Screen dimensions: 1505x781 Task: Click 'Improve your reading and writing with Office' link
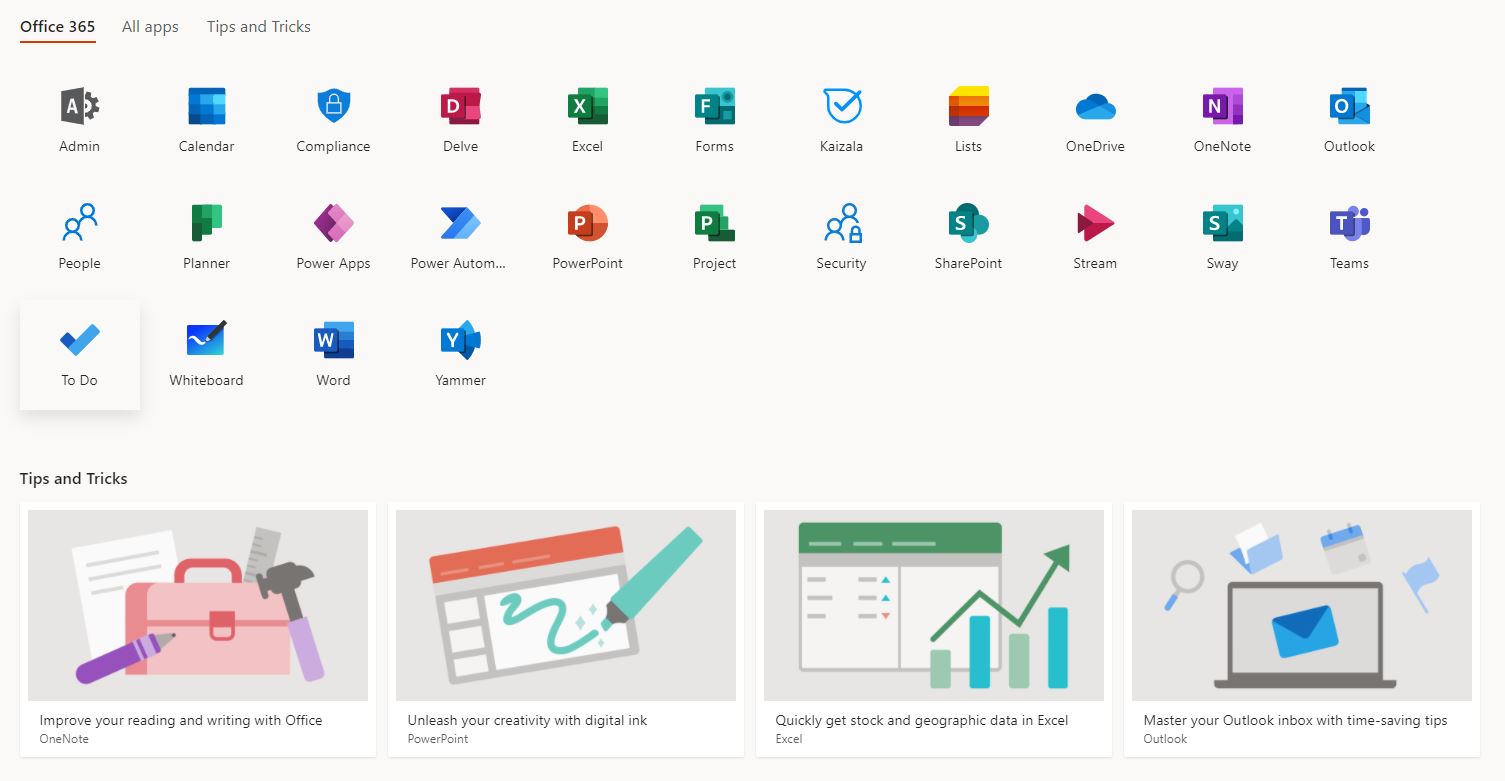tap(181, 720)
